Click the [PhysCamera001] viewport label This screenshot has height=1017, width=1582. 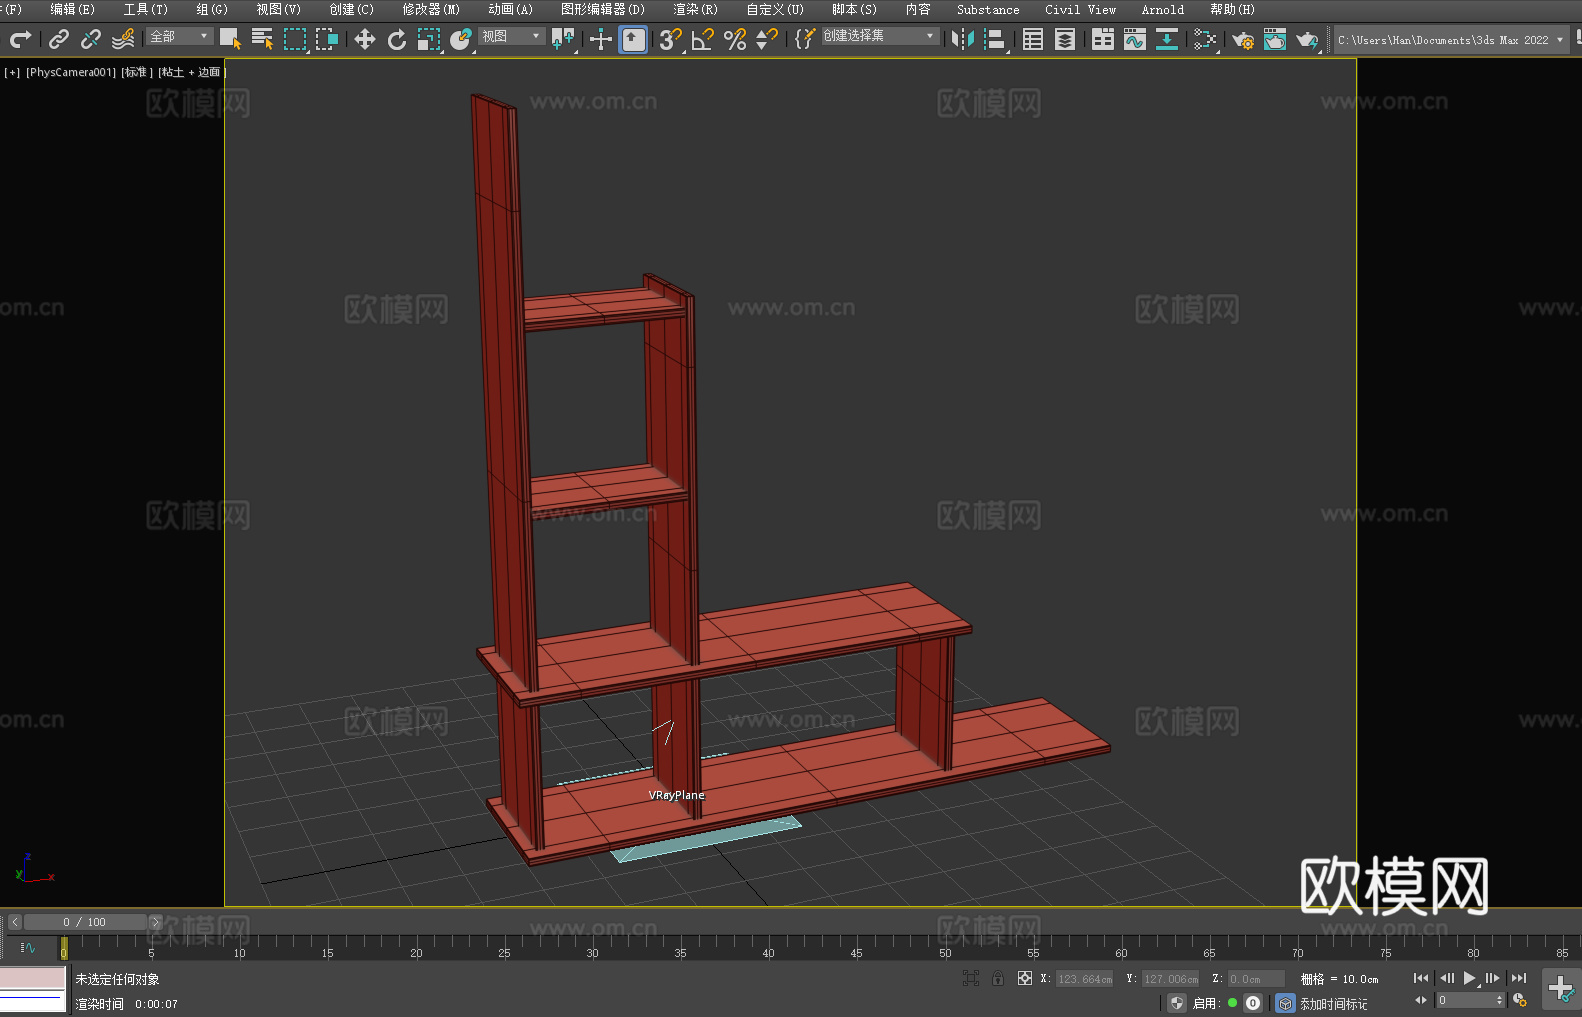(71, 72)
